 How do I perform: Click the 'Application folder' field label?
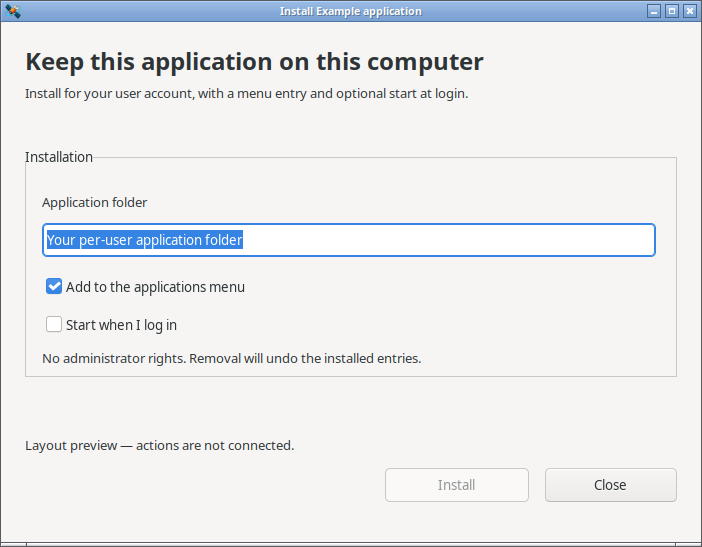pos(94,203)
